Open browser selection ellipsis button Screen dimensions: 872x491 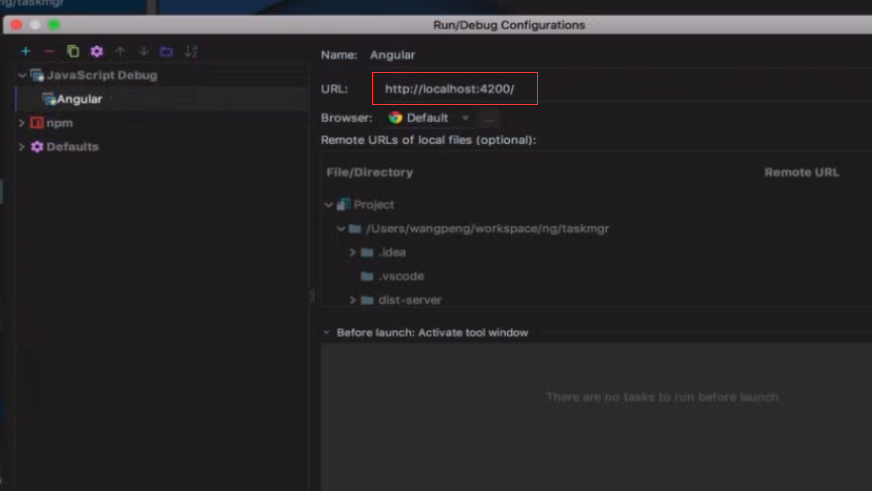489,118
